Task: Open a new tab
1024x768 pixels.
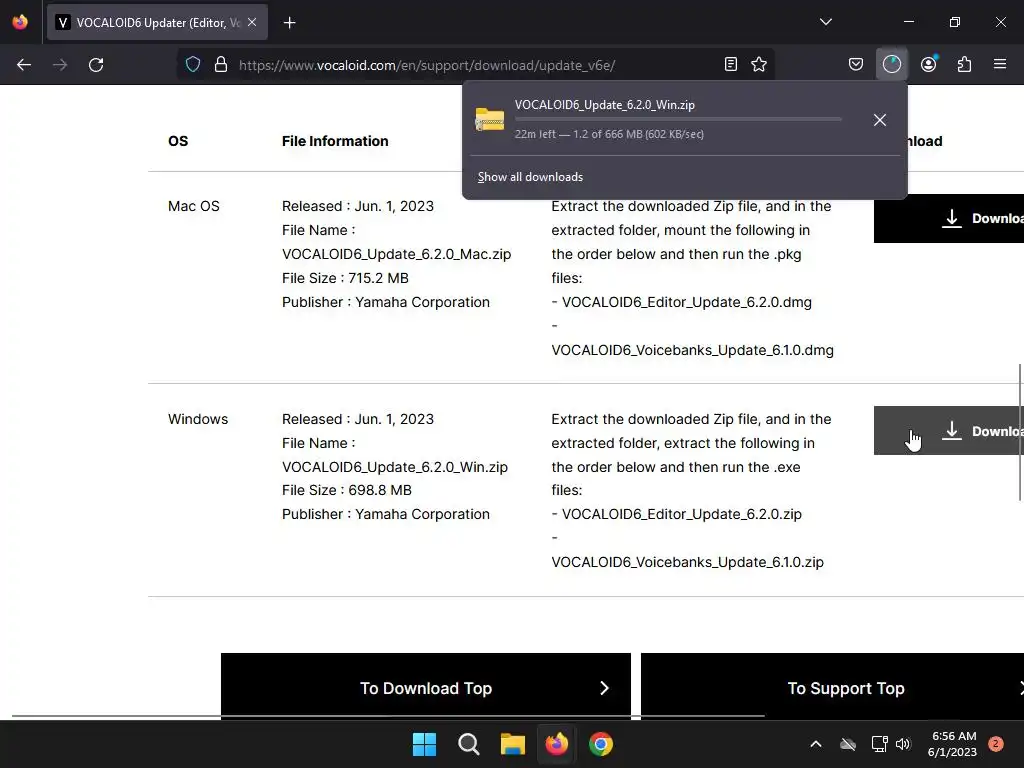Action: pos(290,23)
